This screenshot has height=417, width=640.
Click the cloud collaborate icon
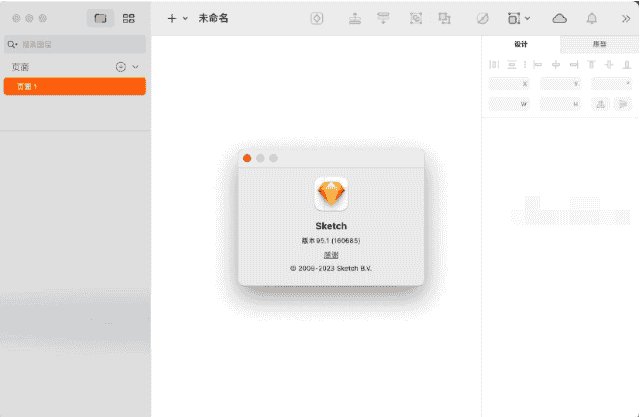coord(559,18)
